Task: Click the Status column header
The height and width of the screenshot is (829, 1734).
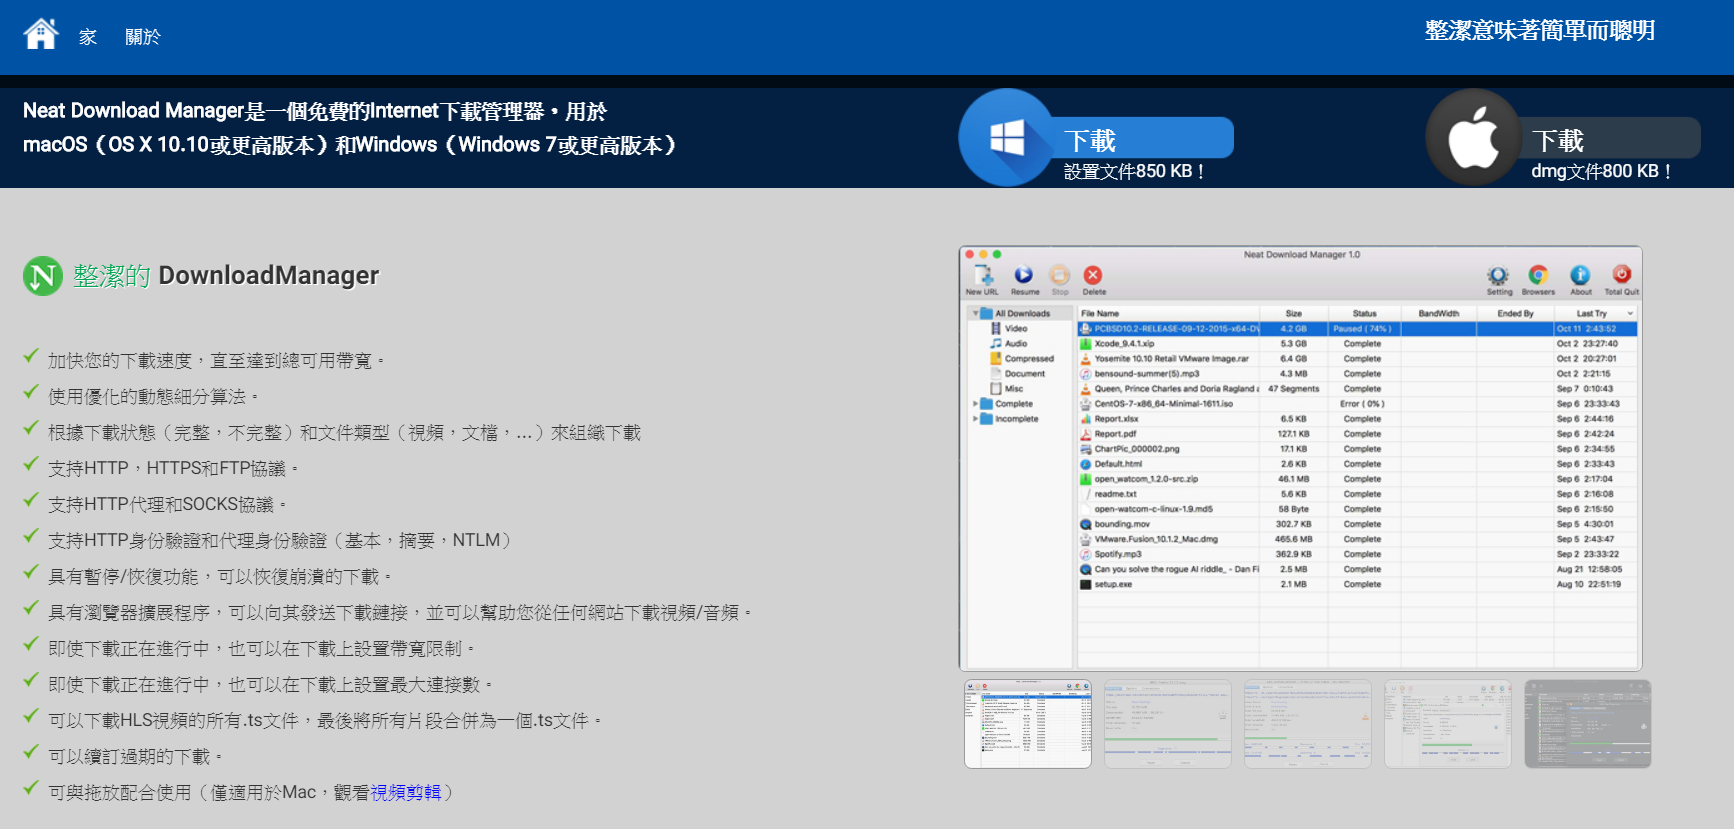Action: tap(1364, 314)
